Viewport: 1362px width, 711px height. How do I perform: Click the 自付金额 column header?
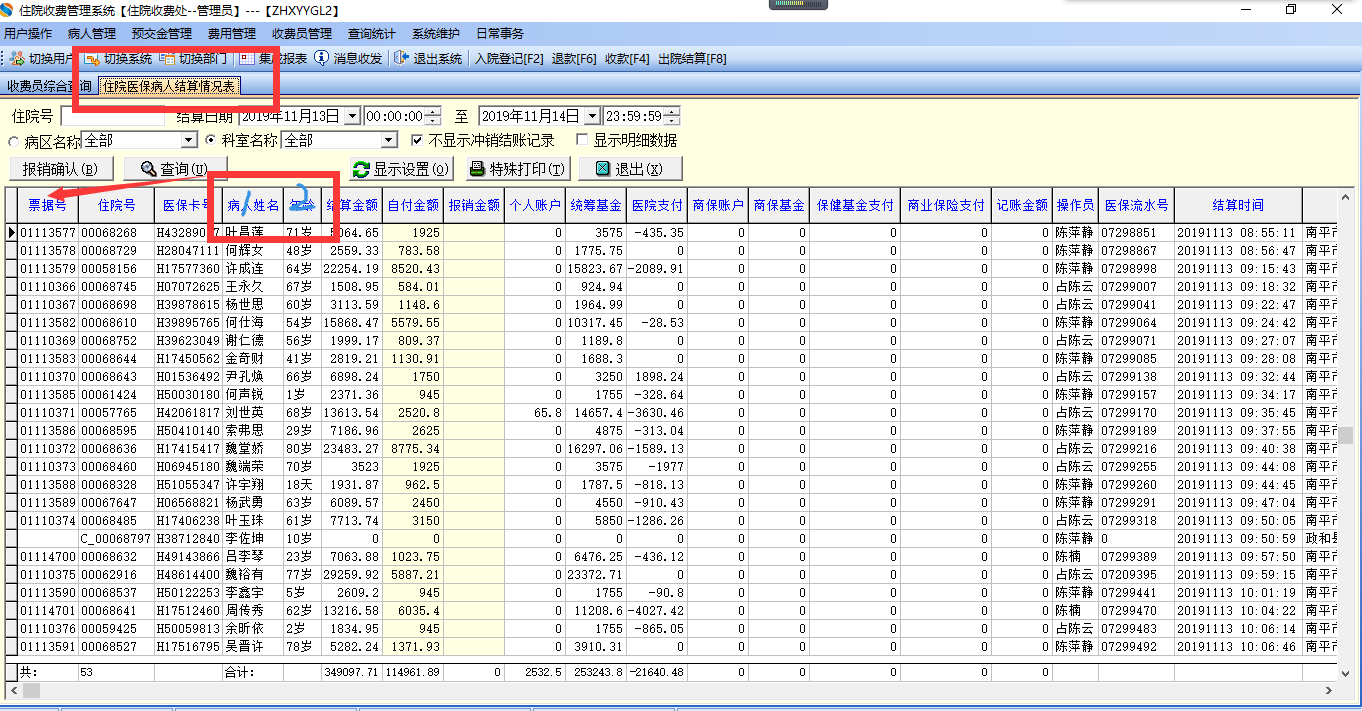click(413, 205)
